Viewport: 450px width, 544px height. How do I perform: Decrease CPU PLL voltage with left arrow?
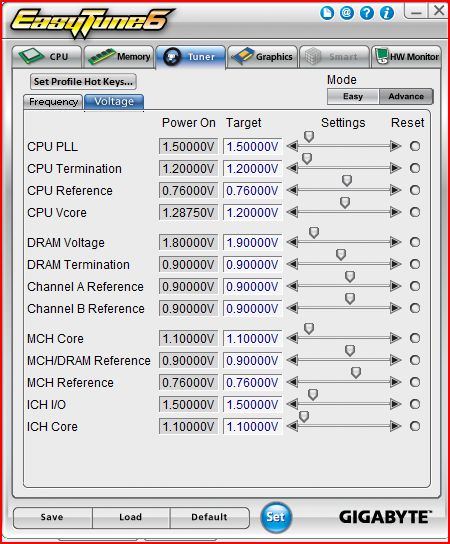tap(292, 146)
